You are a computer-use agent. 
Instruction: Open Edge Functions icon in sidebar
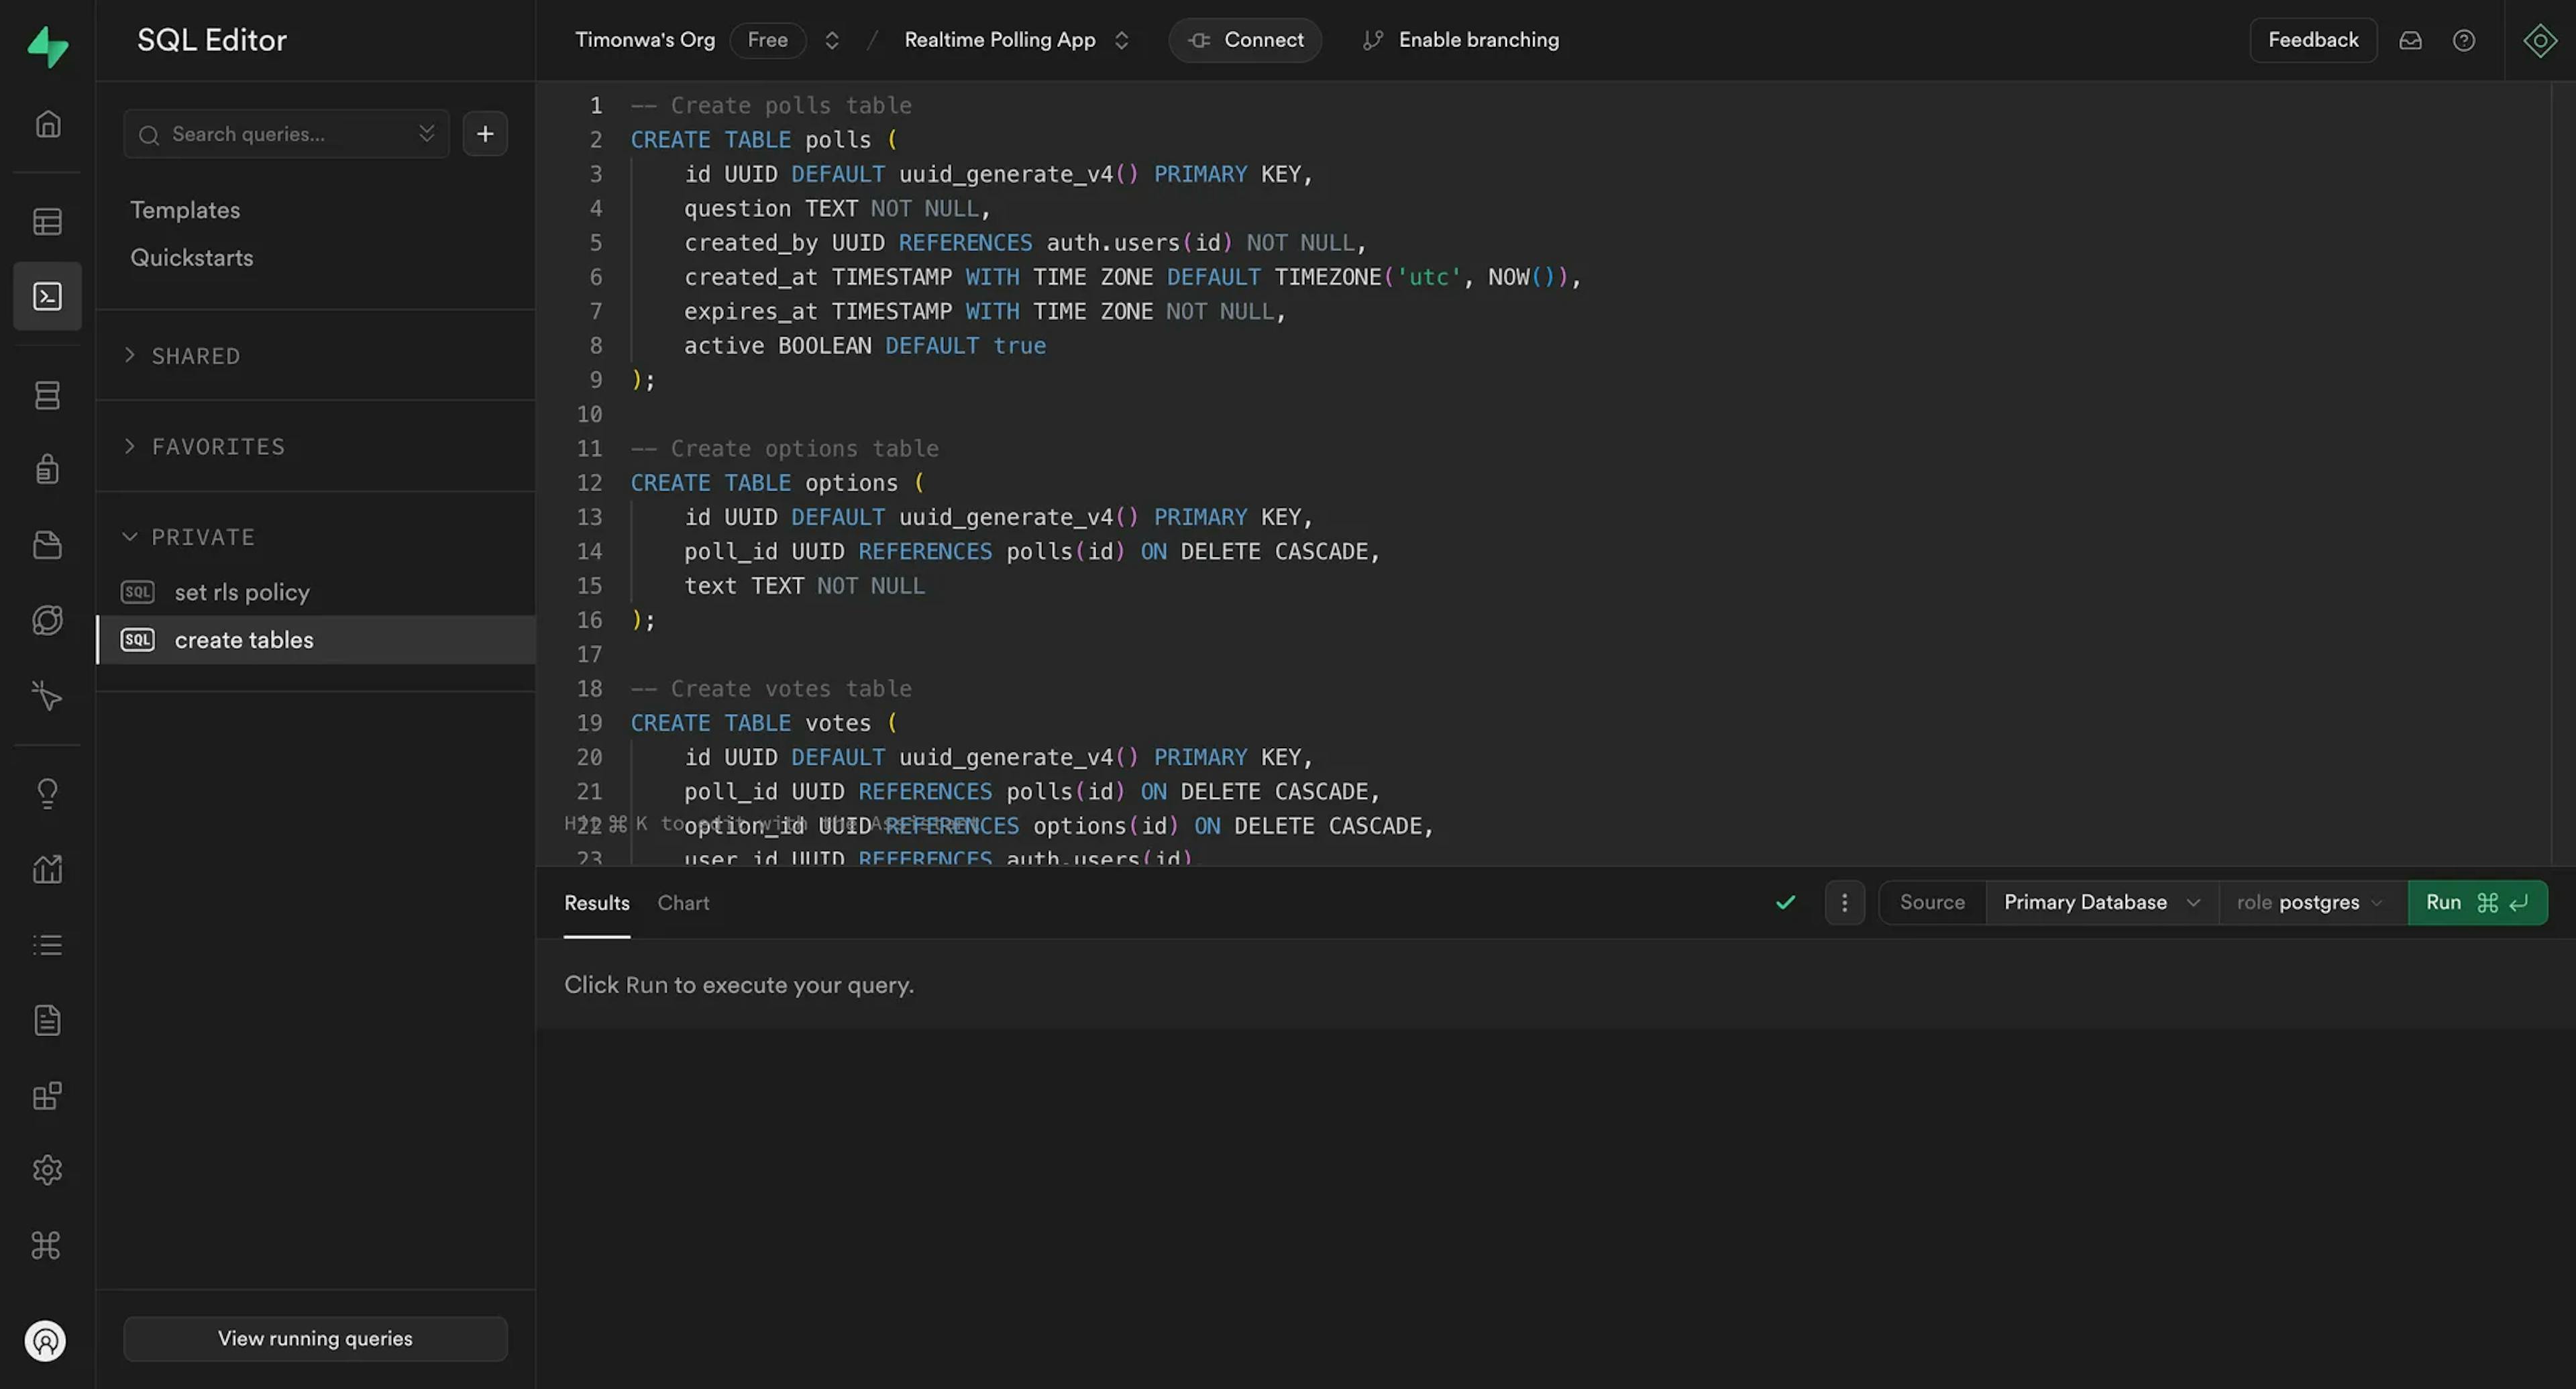(x=47, y=620)
